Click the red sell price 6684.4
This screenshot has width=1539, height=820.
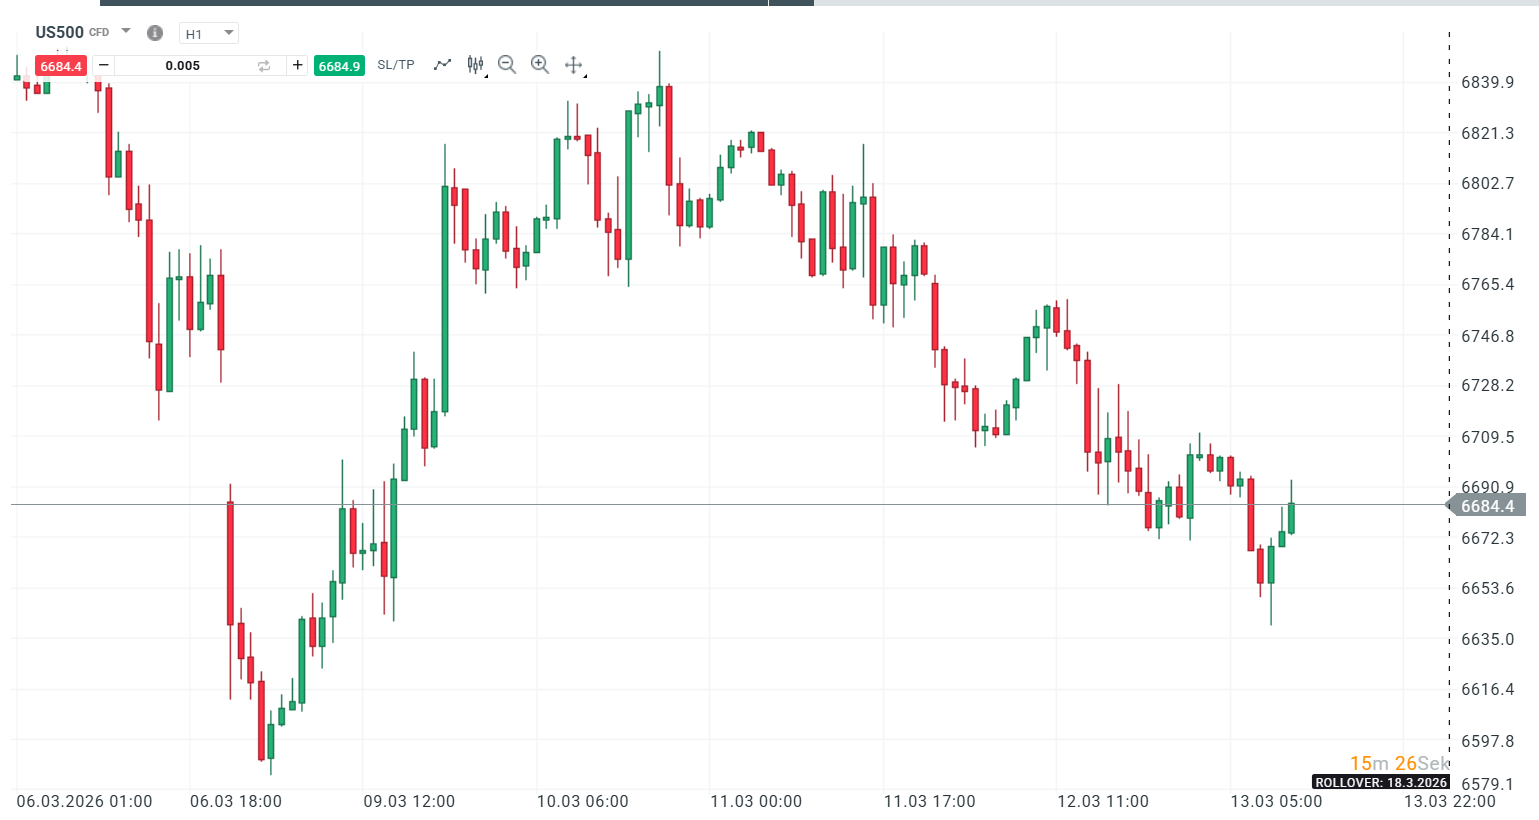coord(60,64)
